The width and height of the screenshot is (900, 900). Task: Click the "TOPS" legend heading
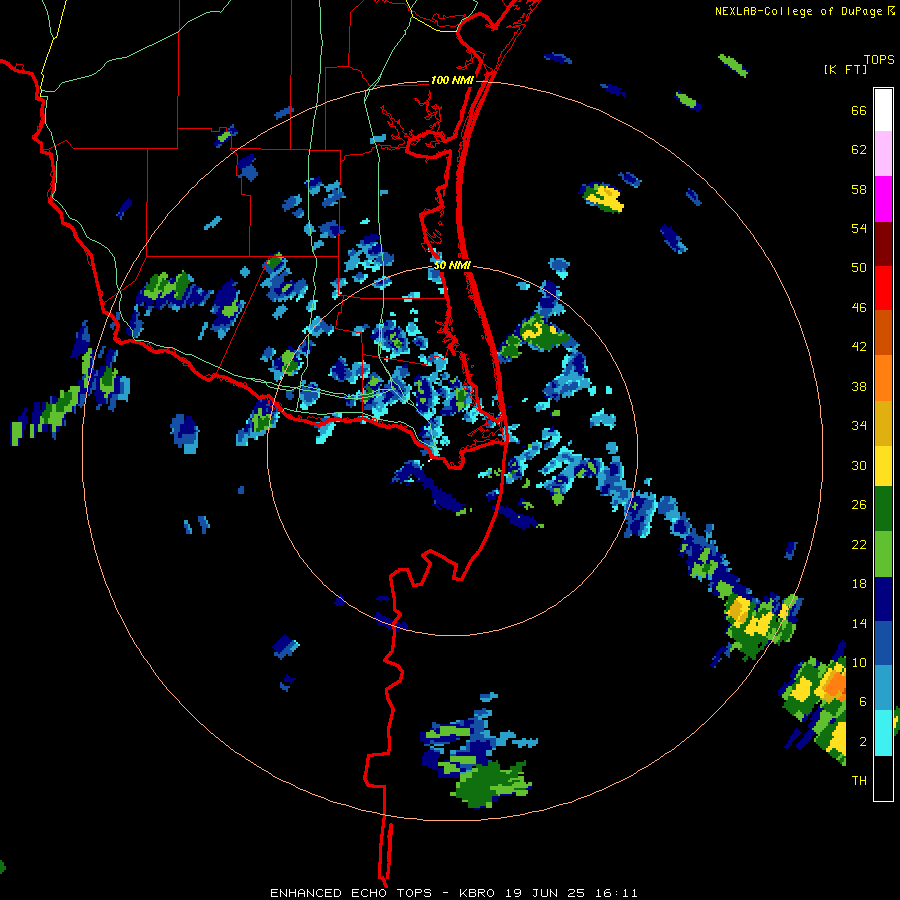(879, 60)
